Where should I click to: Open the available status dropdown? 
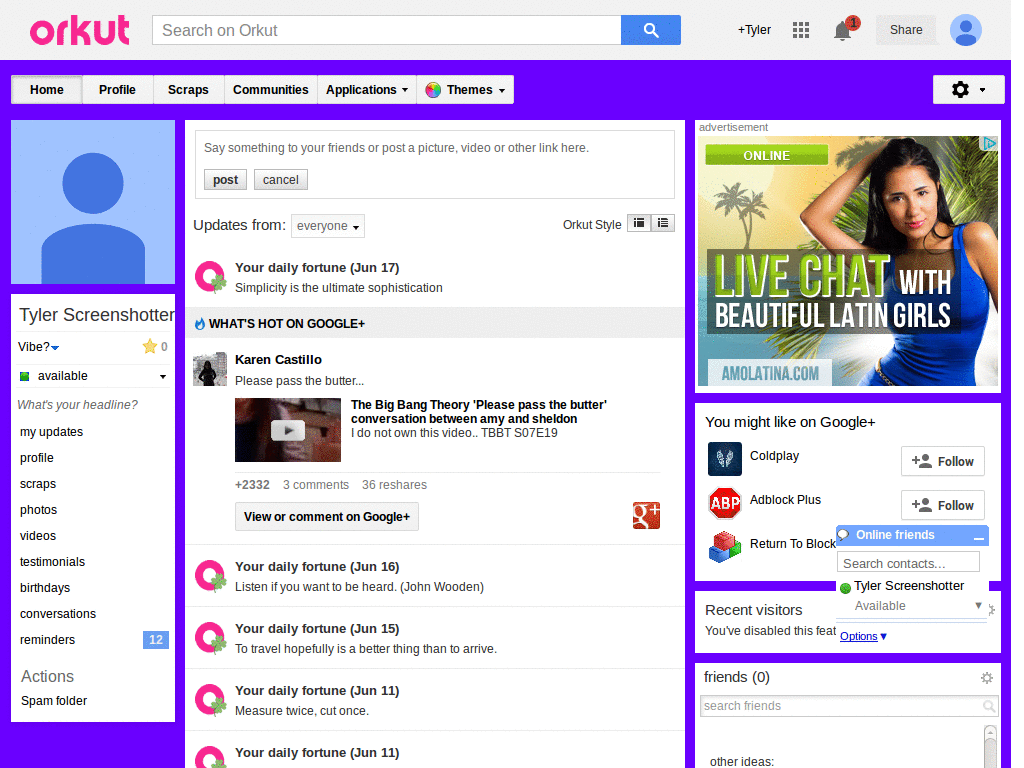[163, 377]
